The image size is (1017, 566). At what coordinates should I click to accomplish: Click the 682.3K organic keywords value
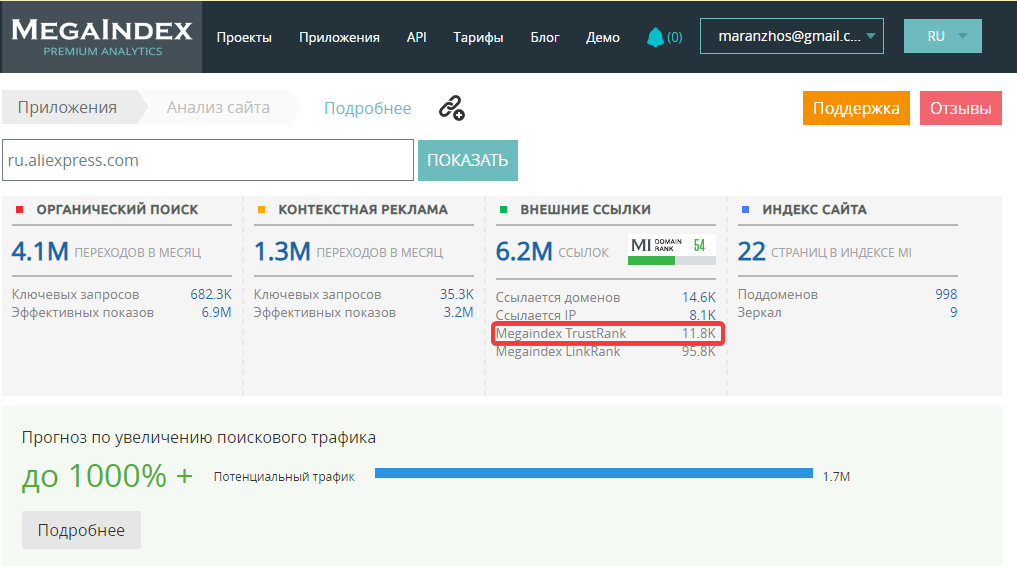pos(211,294)
